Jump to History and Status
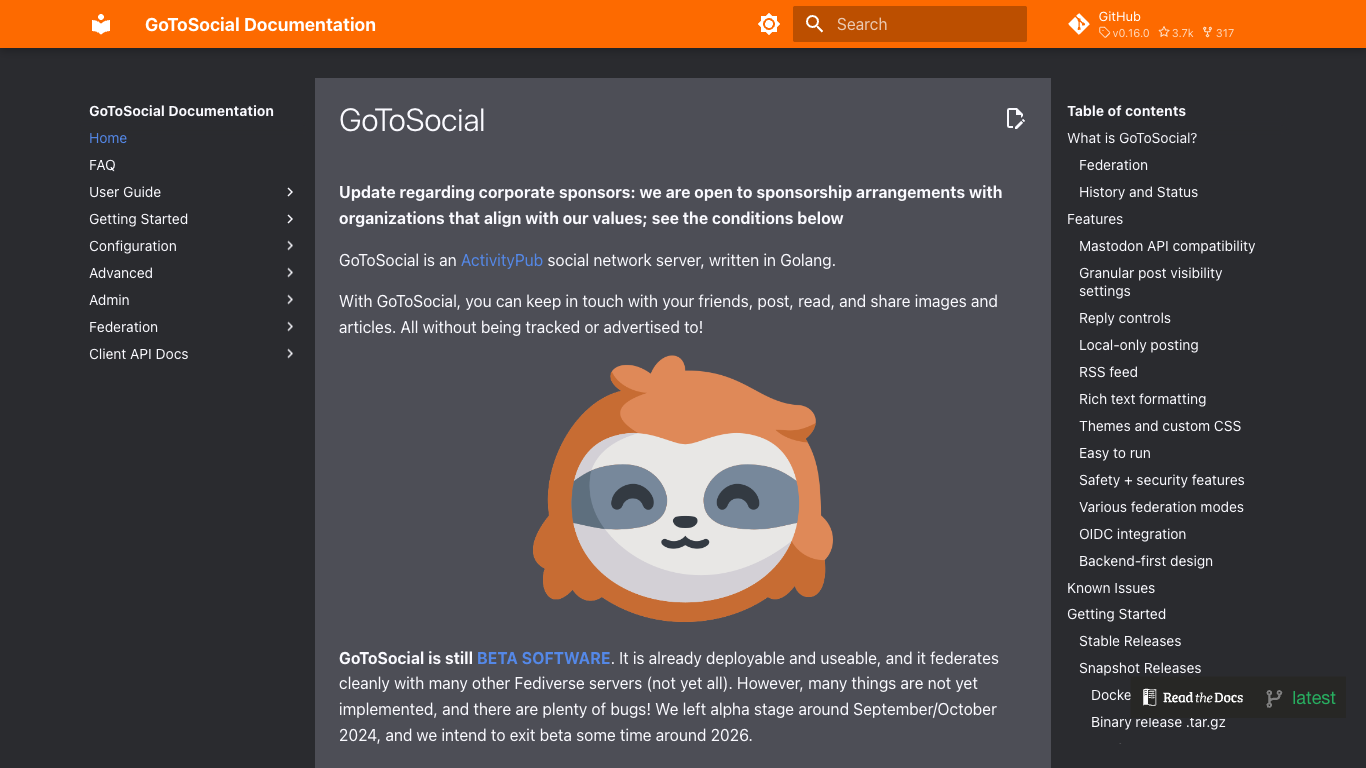This screenshot has height=768, width=1366. [1138, 192]
